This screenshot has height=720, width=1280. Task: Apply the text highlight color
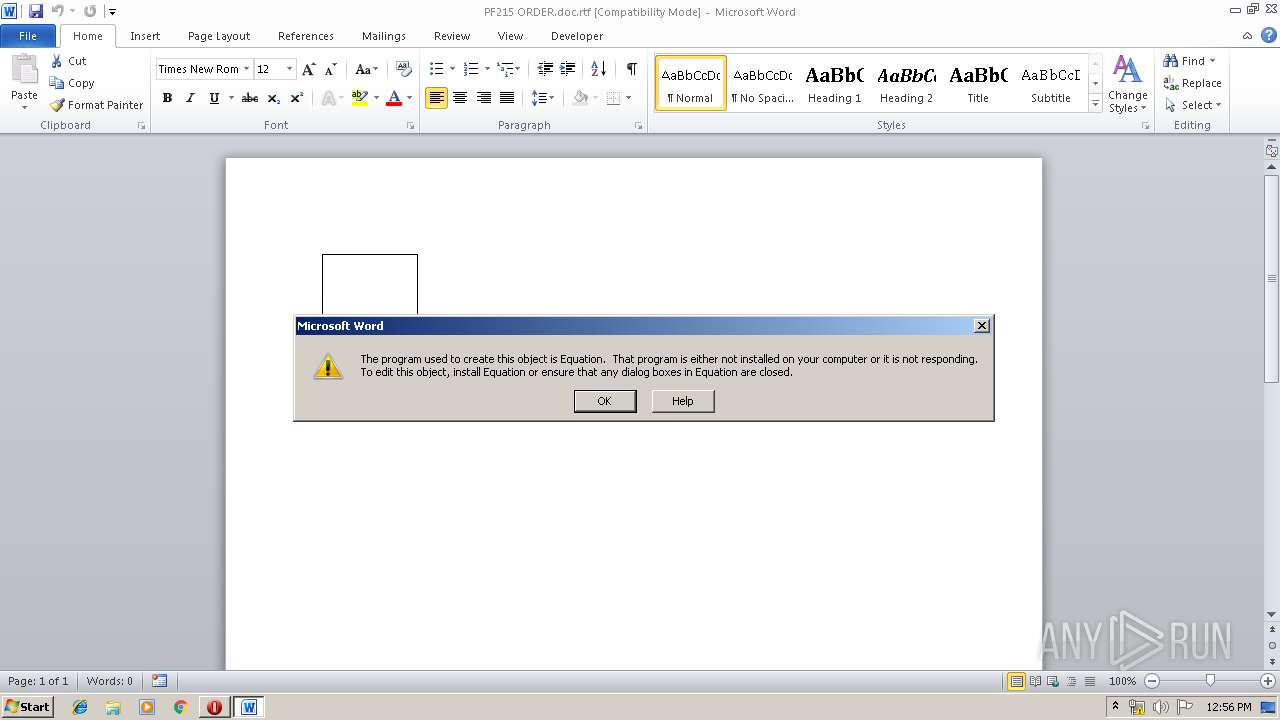(x=360, y=98)
